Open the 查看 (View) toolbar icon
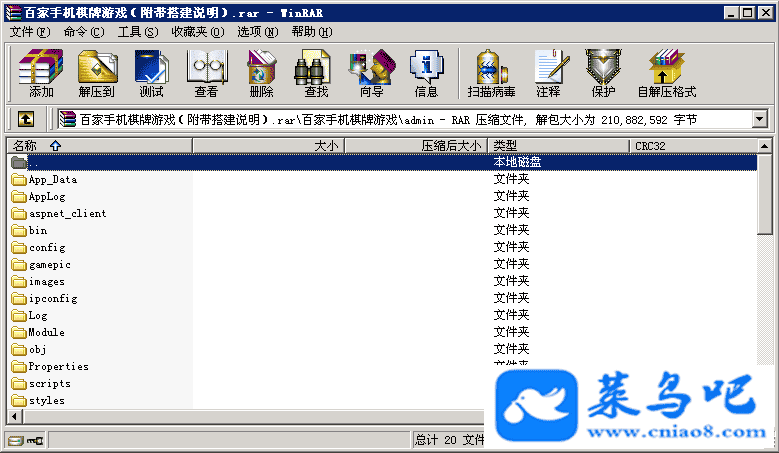Screen dimensions: 779x453 [x=207, y=73]
